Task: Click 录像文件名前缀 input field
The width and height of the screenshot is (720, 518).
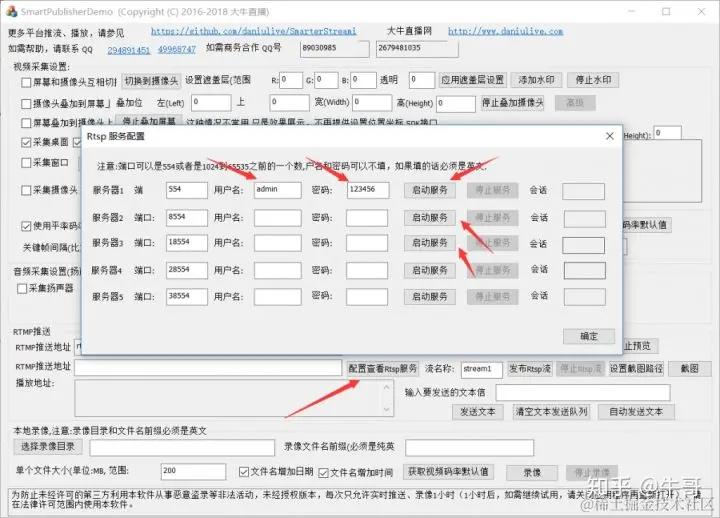Action: pyautogui.click(x=469, y=448)
